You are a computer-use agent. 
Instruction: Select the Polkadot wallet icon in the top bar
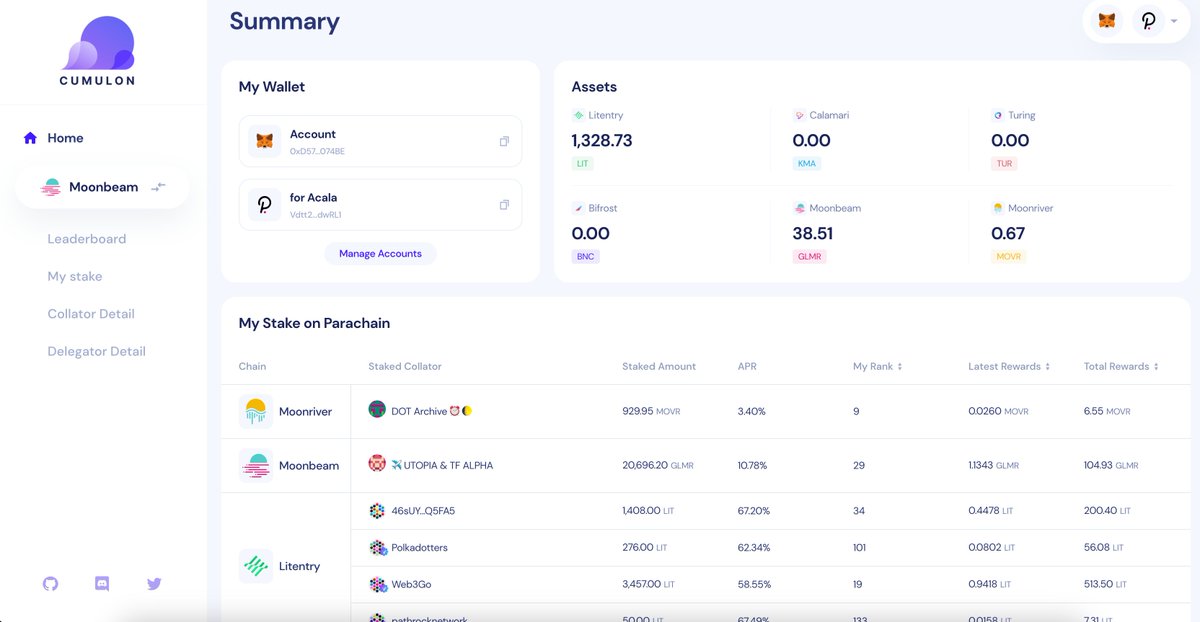pos(1147,20)
